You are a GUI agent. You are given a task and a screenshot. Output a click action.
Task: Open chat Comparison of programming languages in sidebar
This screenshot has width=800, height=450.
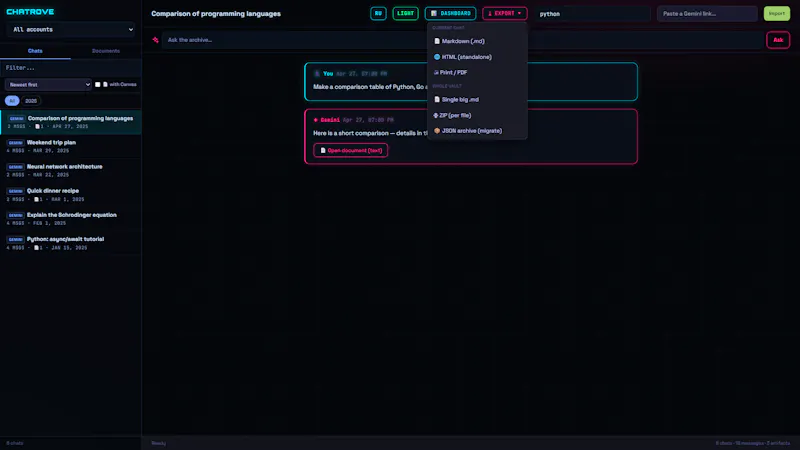[71, 122]
